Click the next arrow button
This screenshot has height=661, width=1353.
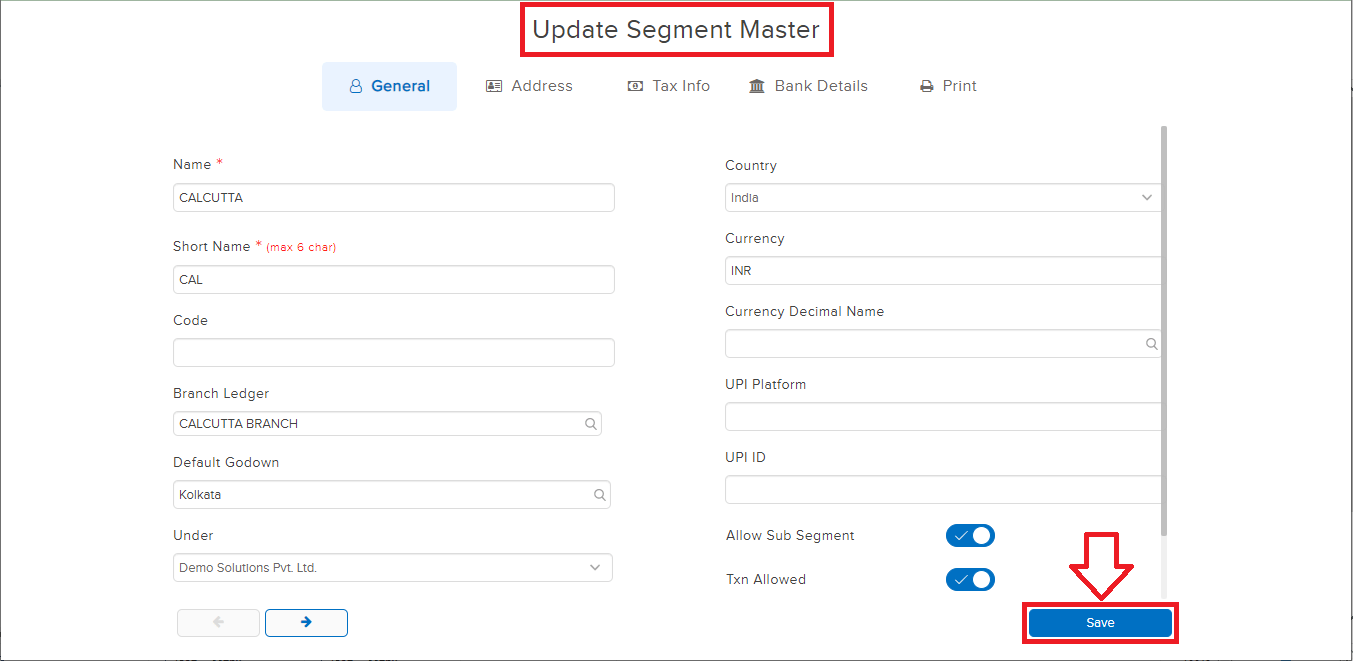(306, 622)
